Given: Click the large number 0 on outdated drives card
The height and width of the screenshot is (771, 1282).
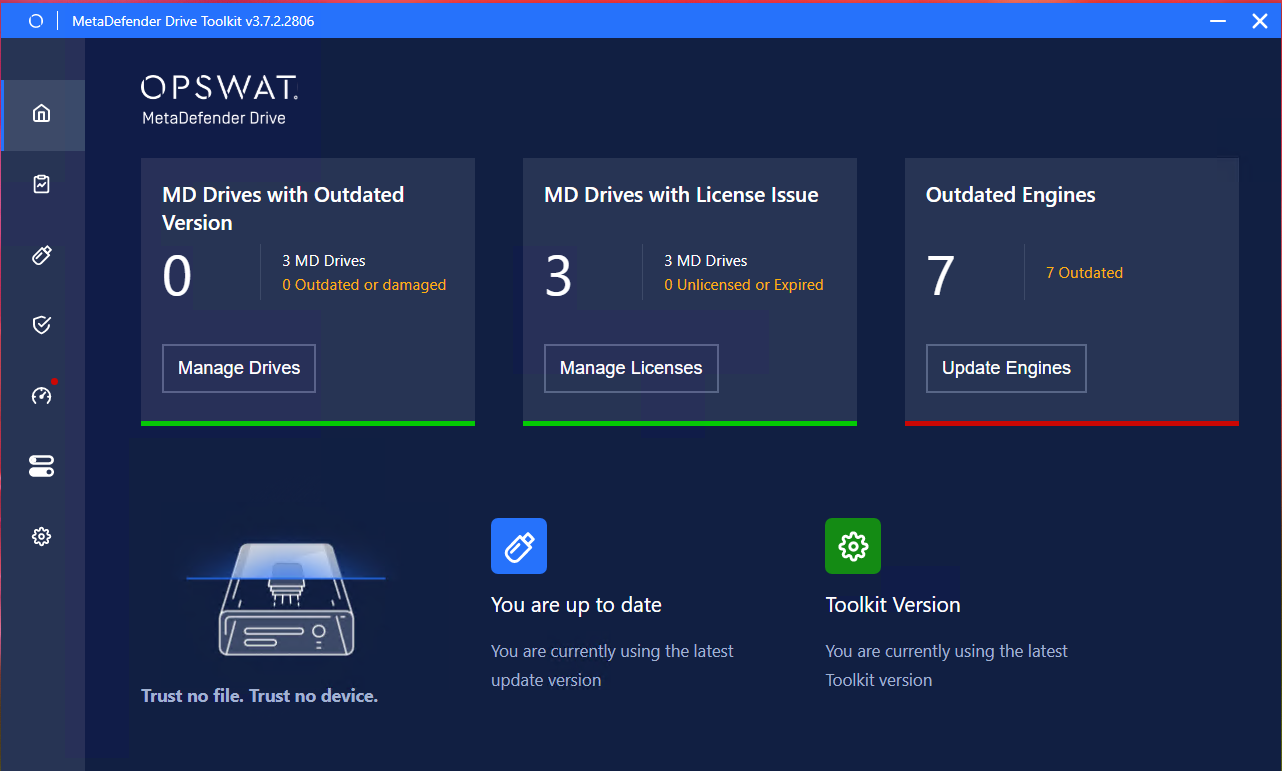Looking at the screenshot, I should pyautogui.click(x=177, y=277).
